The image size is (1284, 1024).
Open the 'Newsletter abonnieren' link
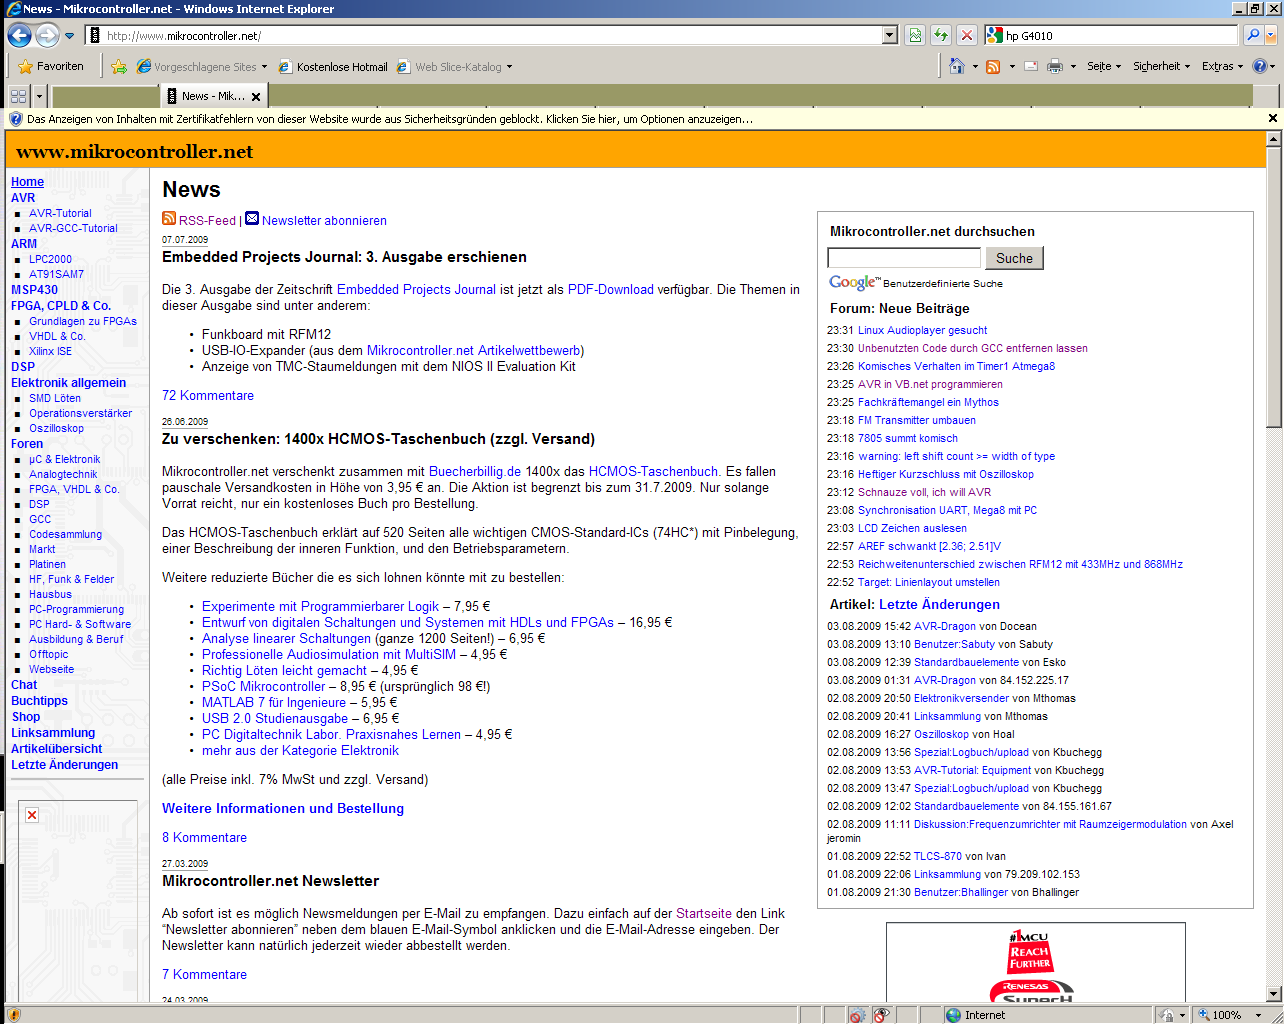coord(324,221)
